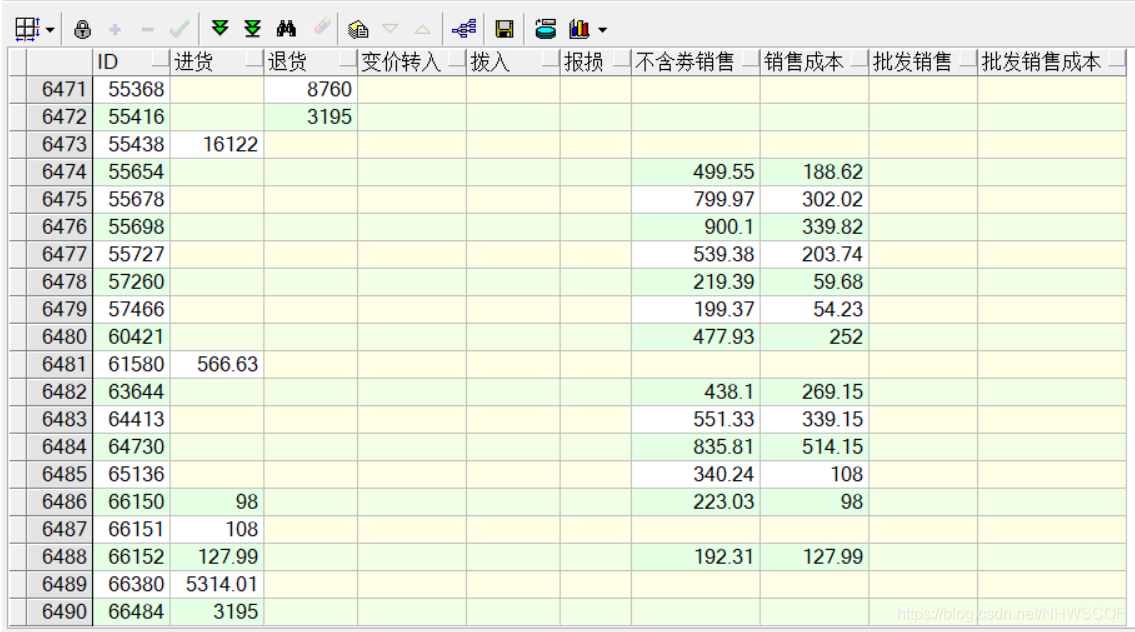This screenshot has height=632, width=1135.
Task: Click the sales value 499.55
Action: (696, 172)
